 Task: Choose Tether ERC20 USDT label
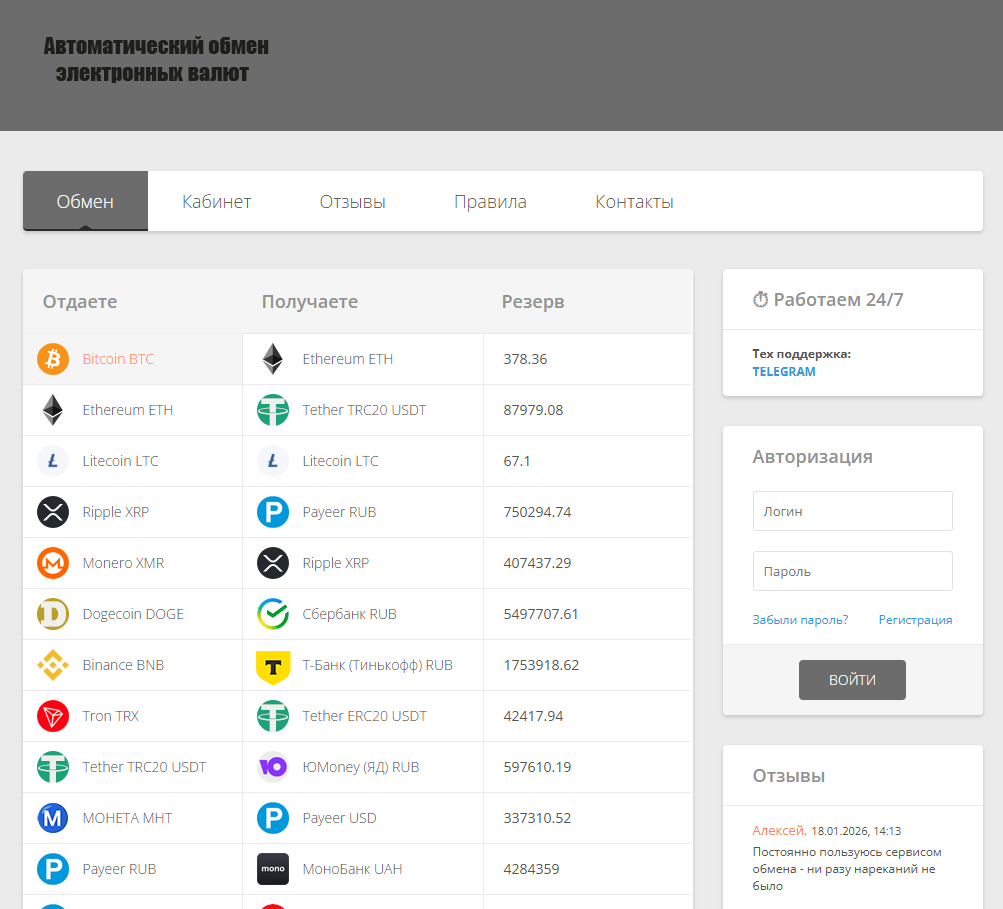coord(365,716)
